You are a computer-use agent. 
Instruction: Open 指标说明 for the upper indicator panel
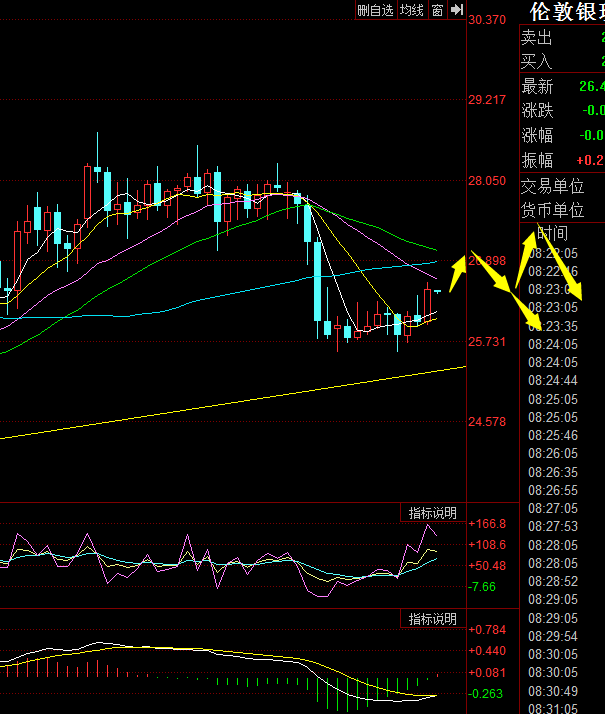pos(433,513)
